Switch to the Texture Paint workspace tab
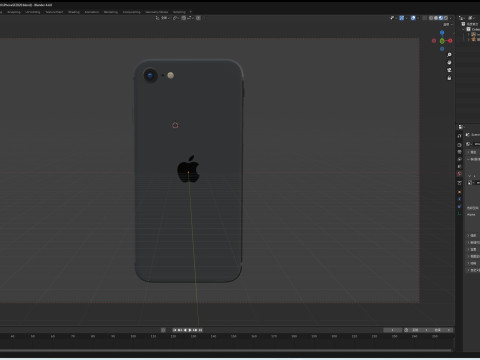The height and width of the screenshot is (360, 480). pyautogui.click(x=54, y=12)
